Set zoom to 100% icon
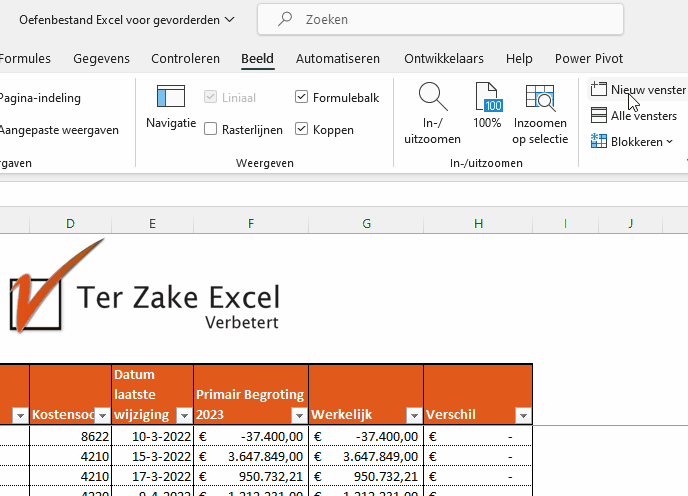The image size is (688, 496). click(487, 97)
